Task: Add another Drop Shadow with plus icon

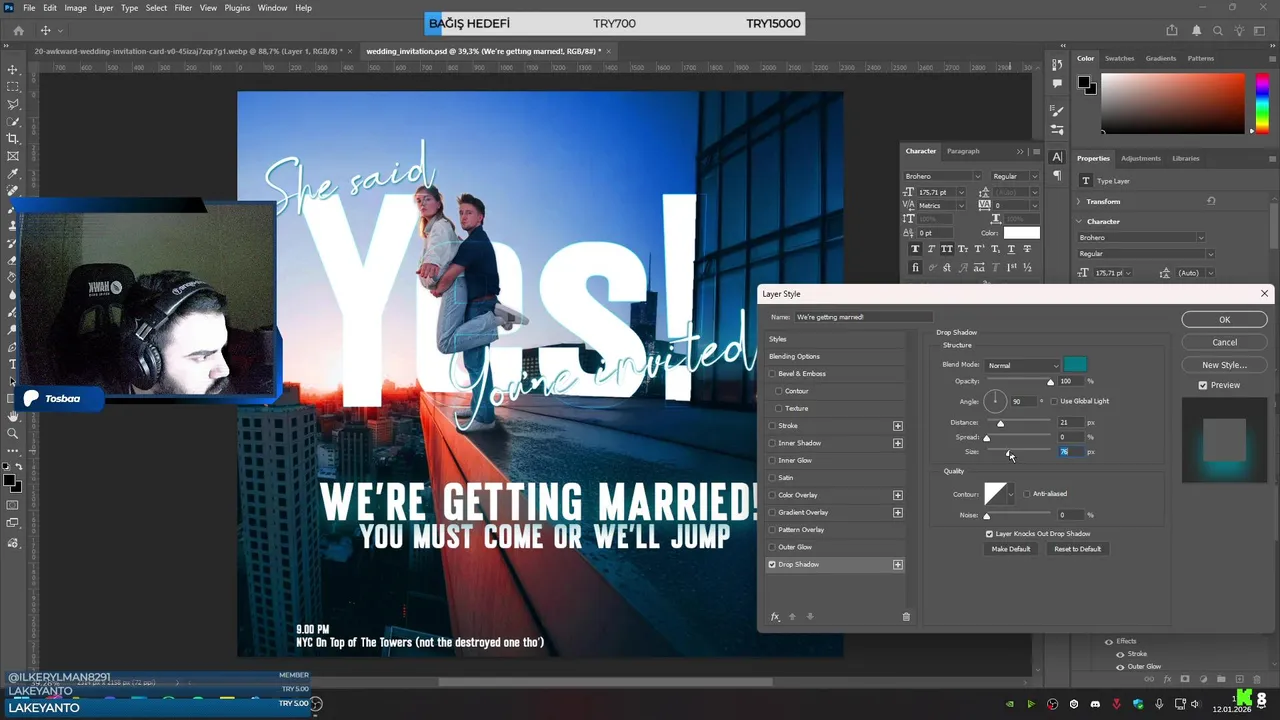Action: click(x=898, y=565)
